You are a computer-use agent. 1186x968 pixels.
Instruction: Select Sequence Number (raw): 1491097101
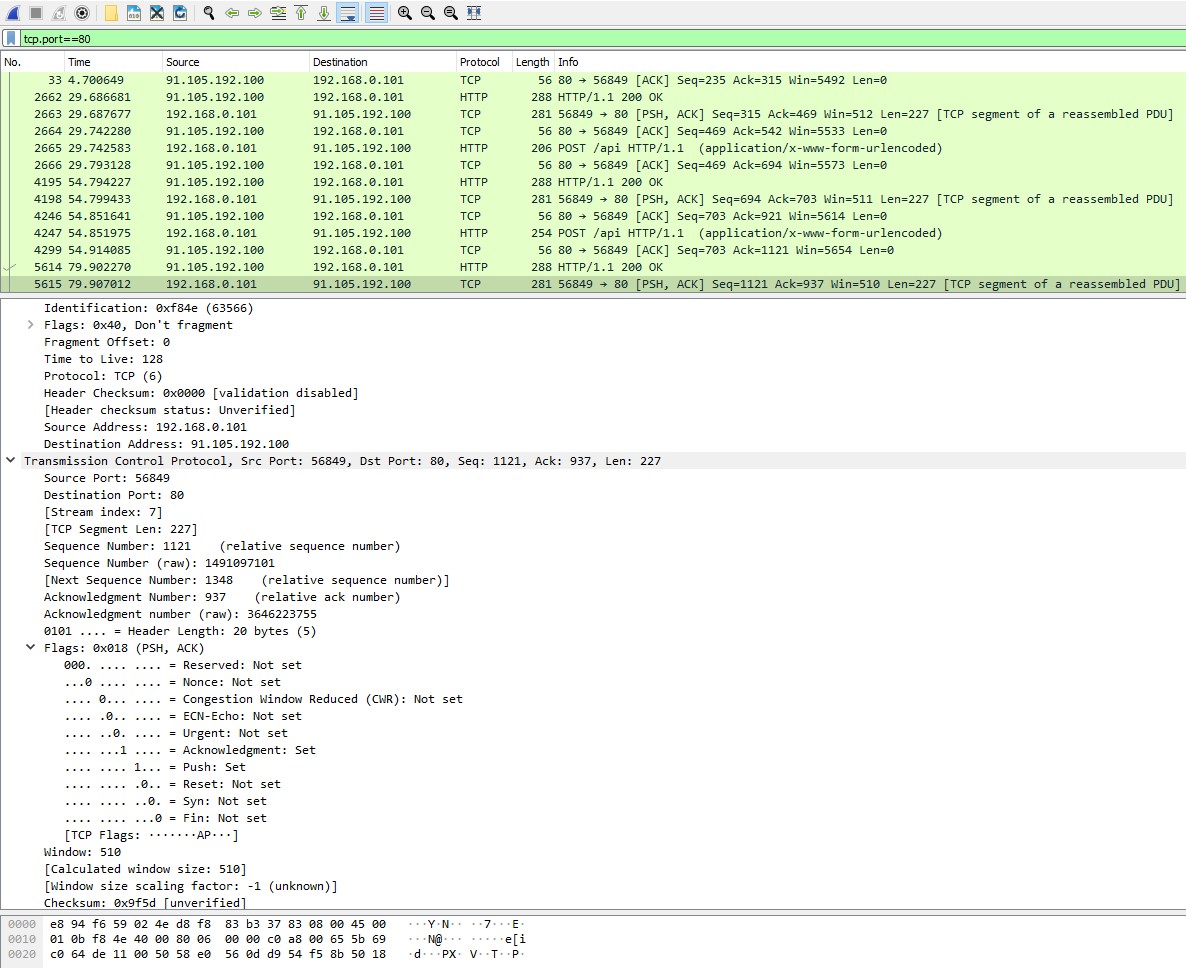[x=159, y=563]
